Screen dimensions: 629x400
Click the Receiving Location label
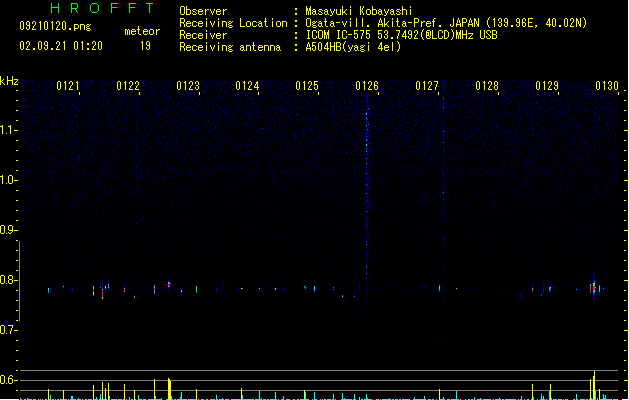[233, 23]
